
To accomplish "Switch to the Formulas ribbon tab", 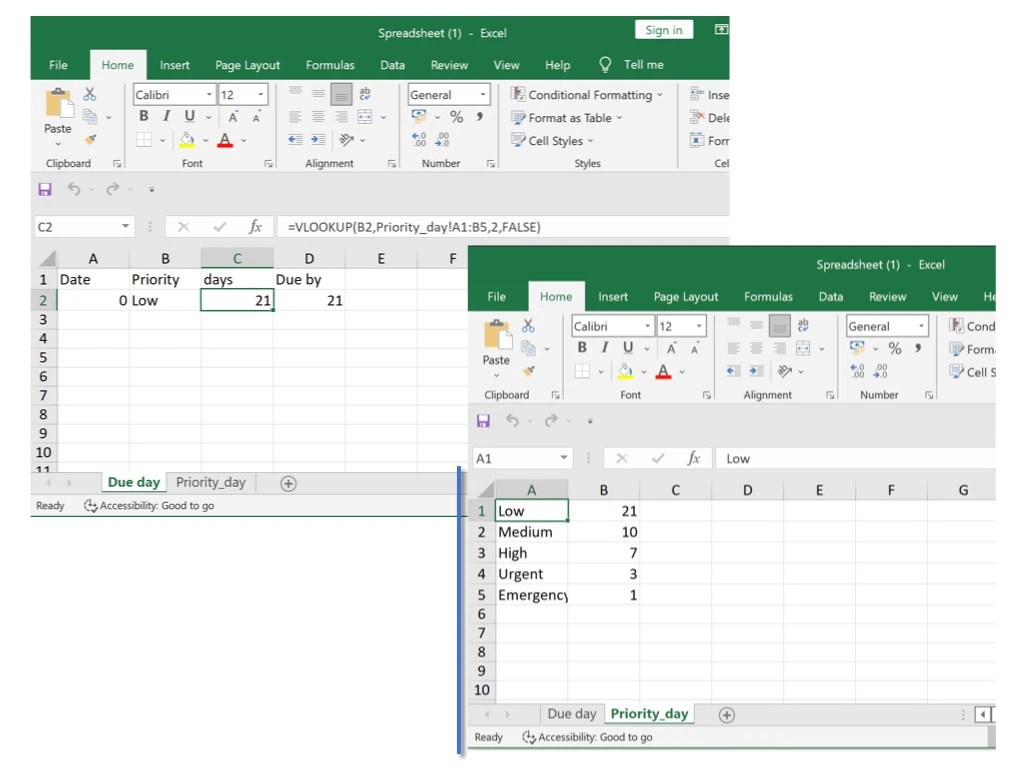I will pos(768,296).
